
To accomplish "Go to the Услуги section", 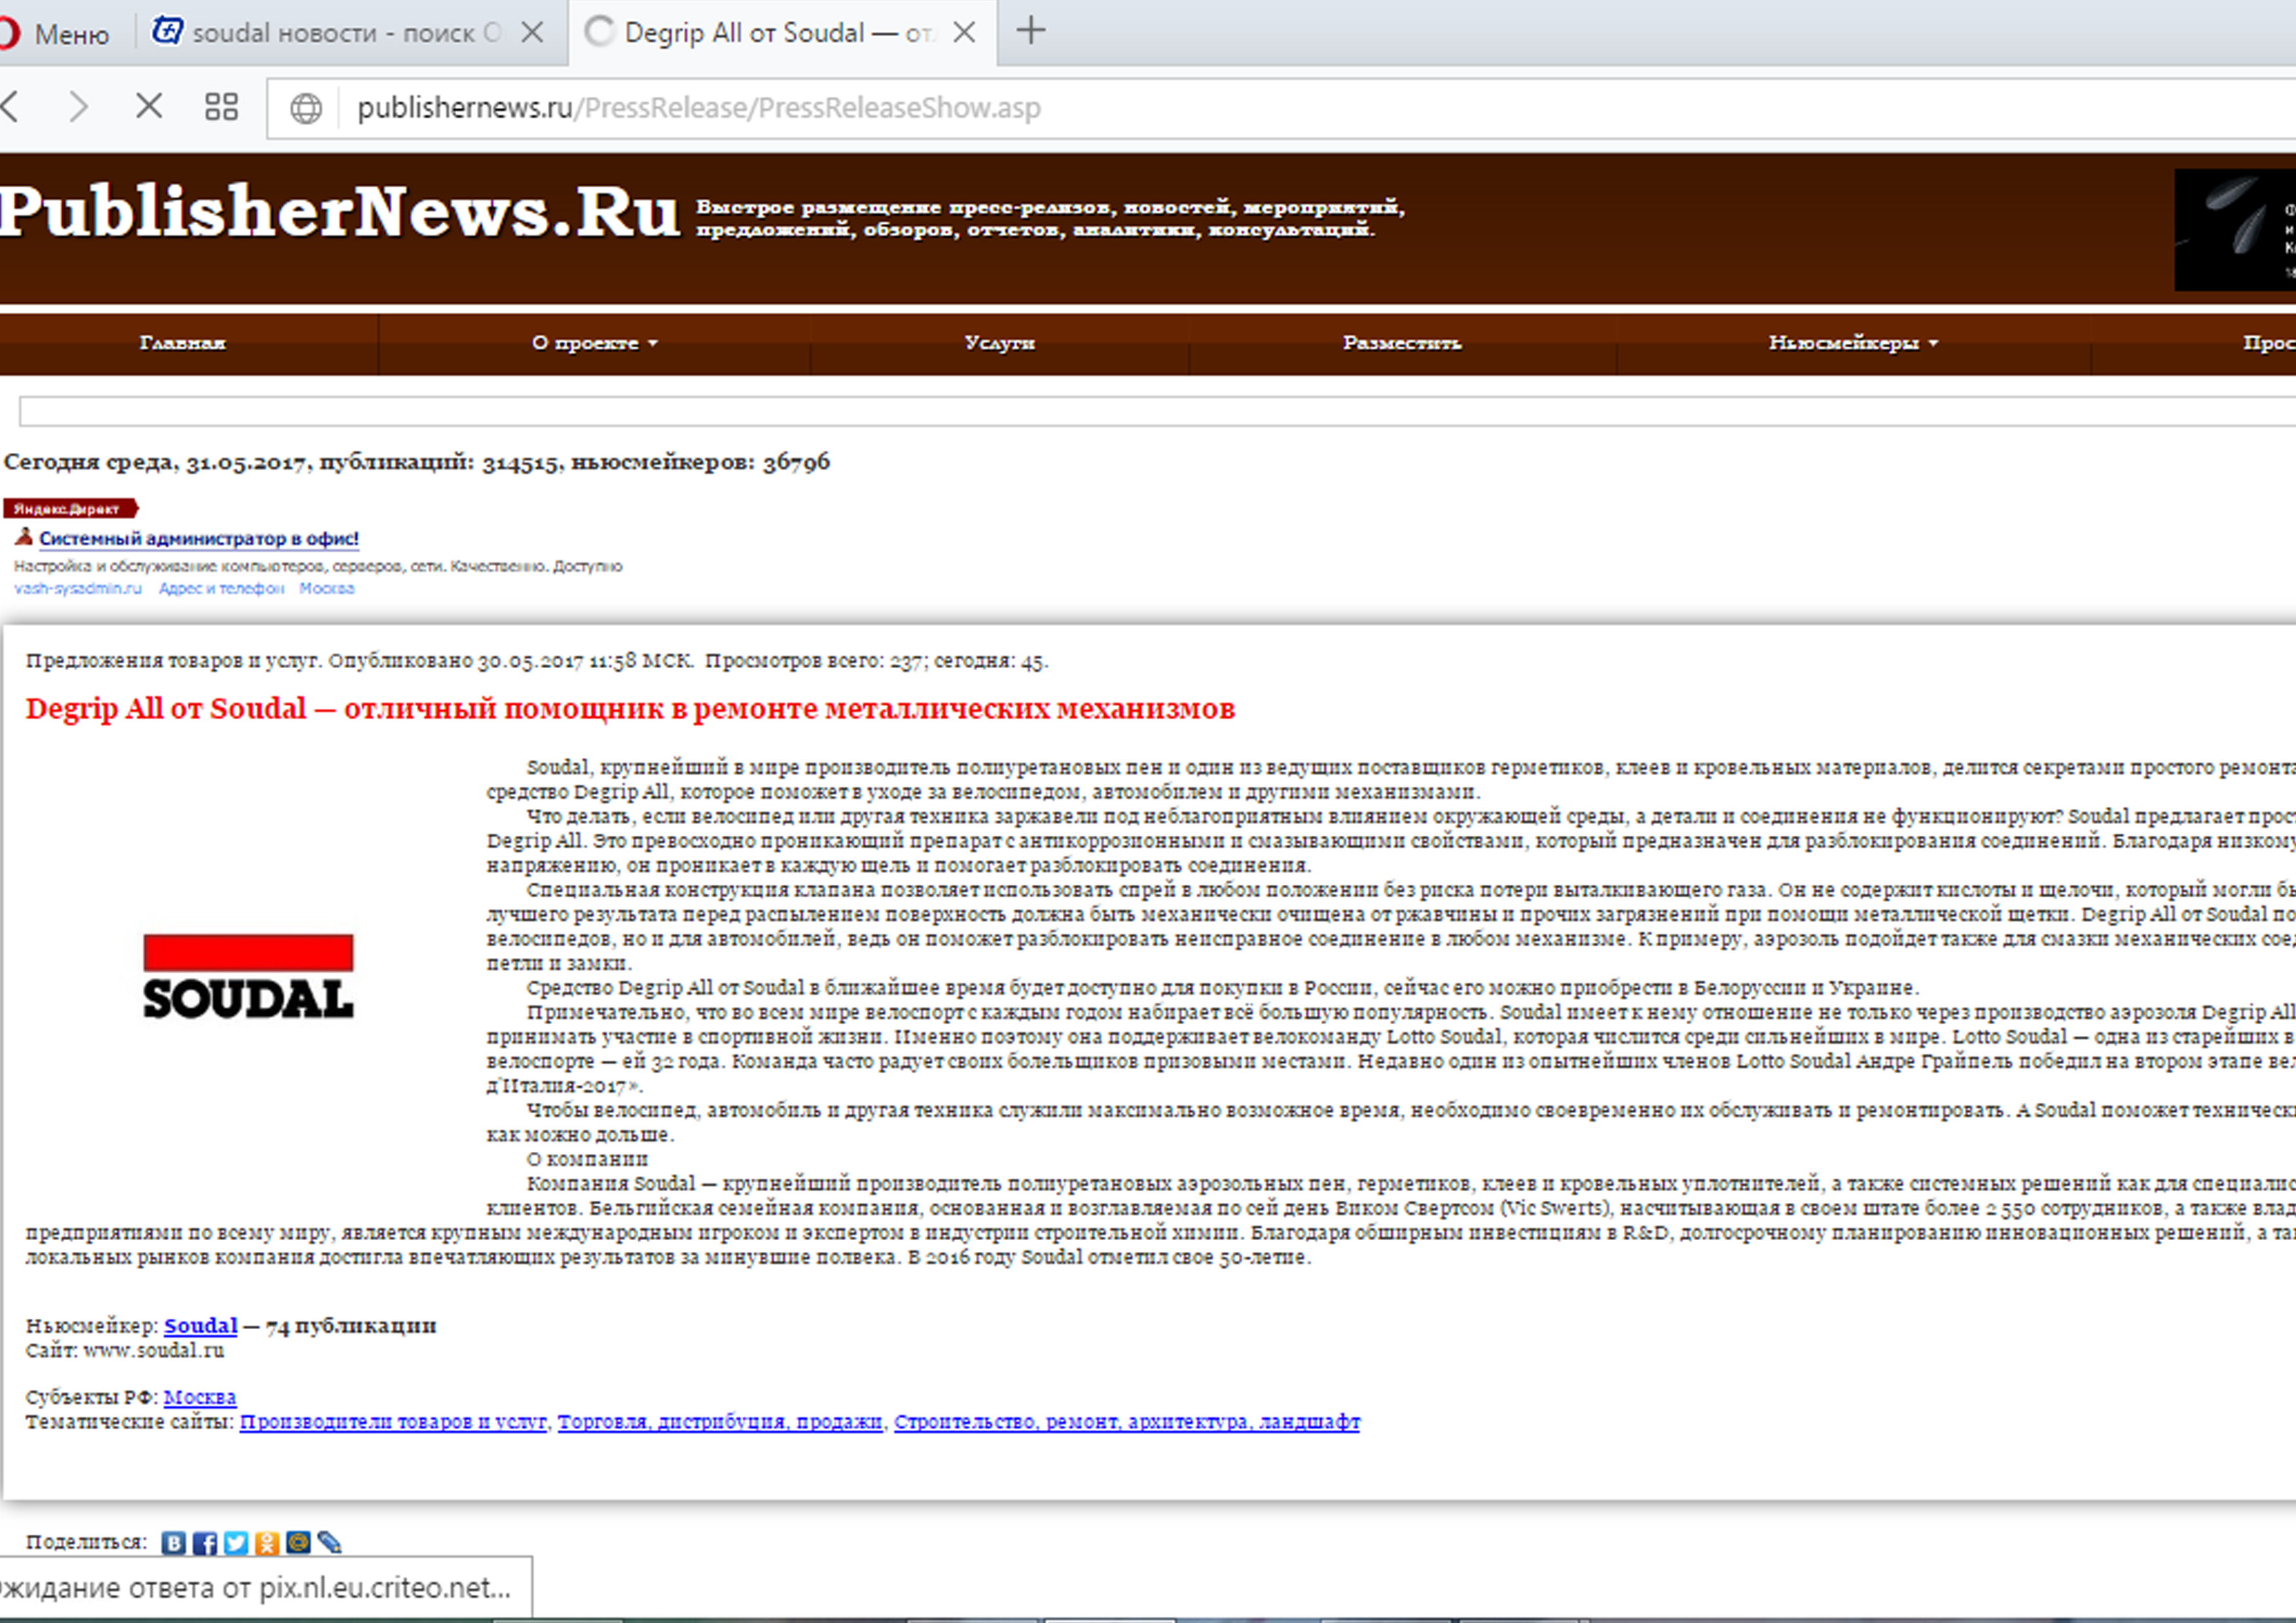I will (x=999, y=343).
